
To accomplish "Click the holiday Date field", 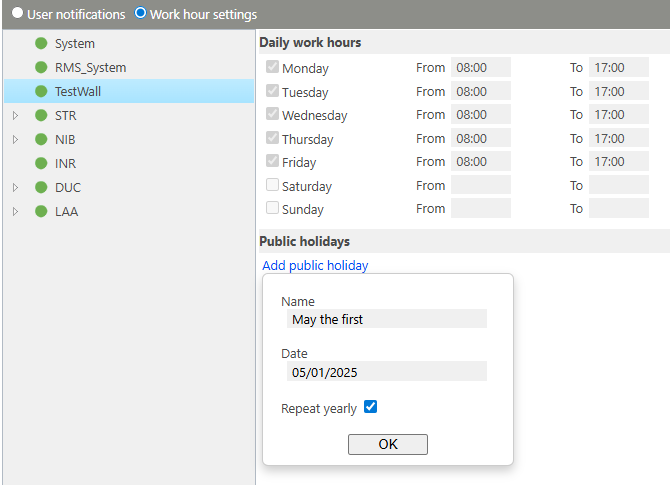I will click(x=385, y=371).
